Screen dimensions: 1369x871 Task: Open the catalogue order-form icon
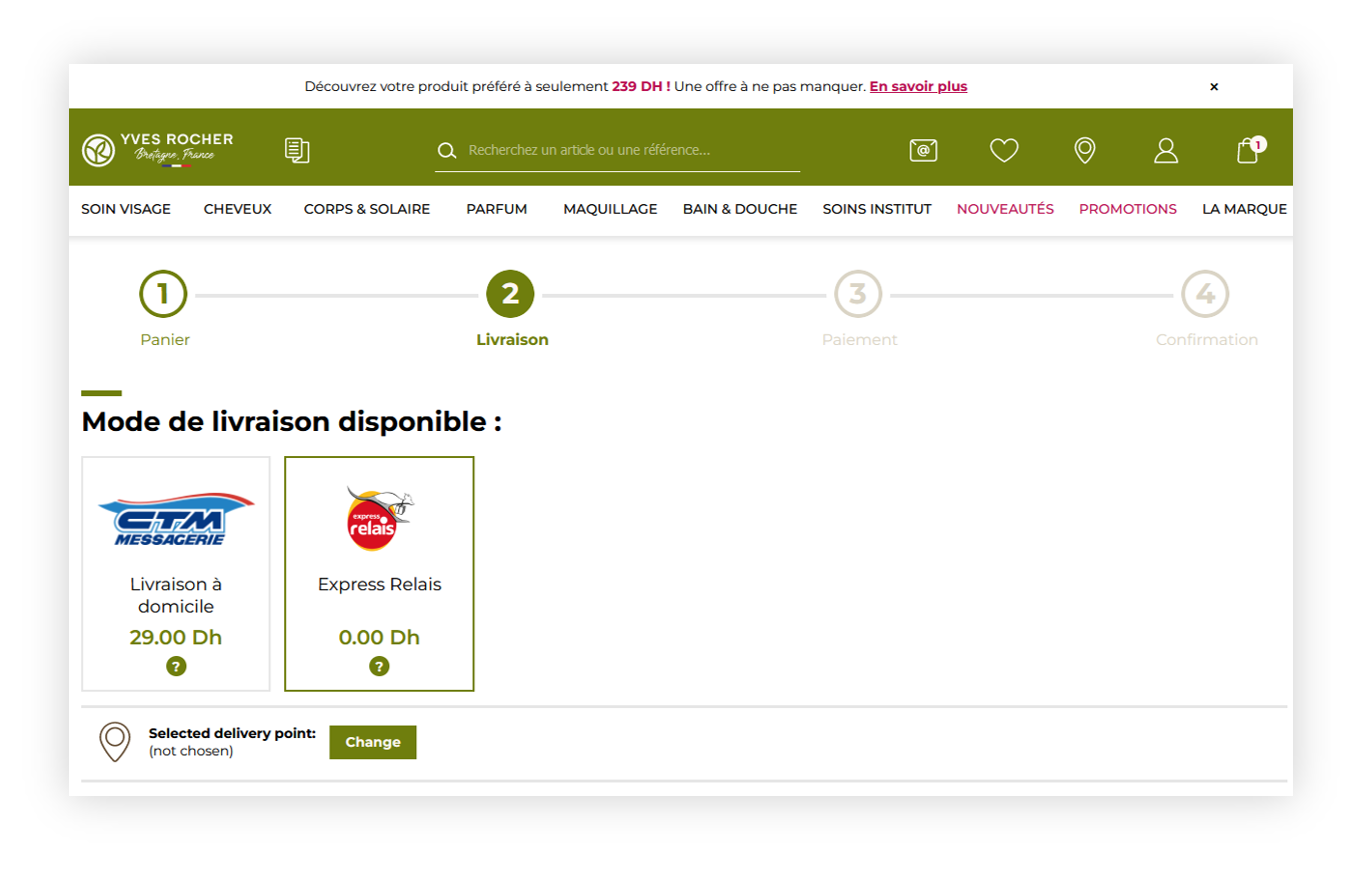point(297,150)
